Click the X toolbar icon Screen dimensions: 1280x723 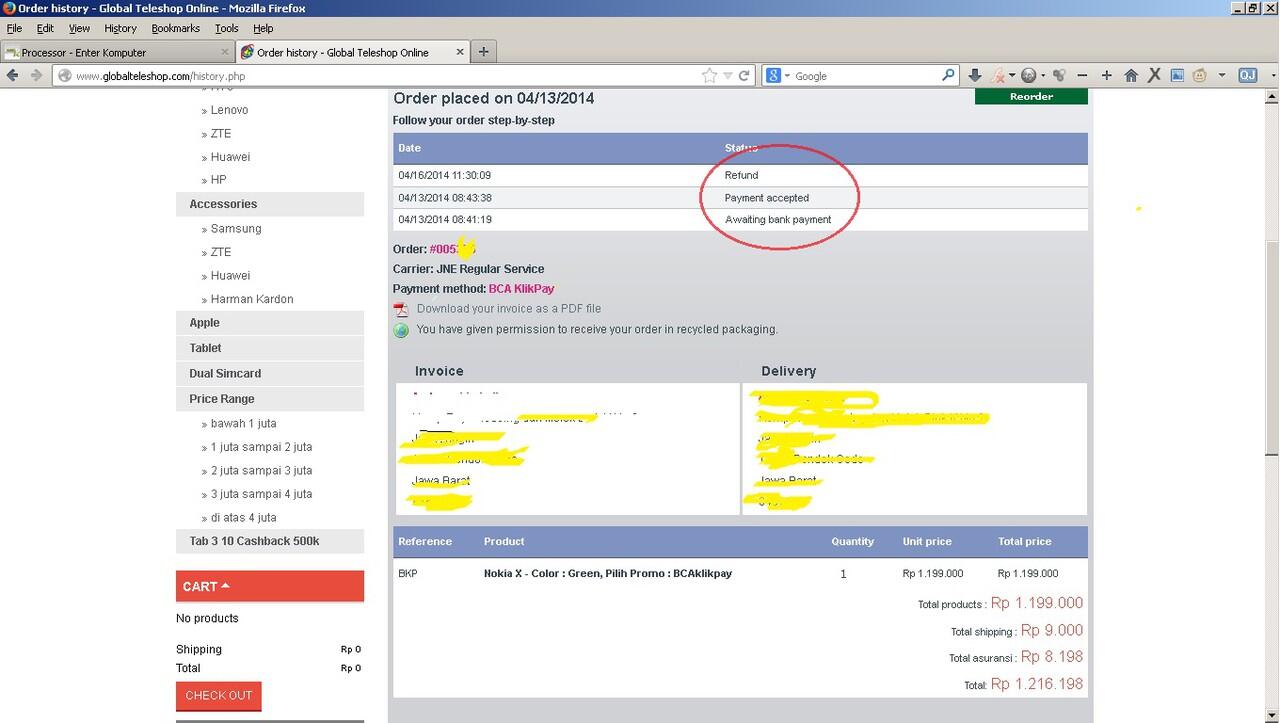[x=1154, y=75]
